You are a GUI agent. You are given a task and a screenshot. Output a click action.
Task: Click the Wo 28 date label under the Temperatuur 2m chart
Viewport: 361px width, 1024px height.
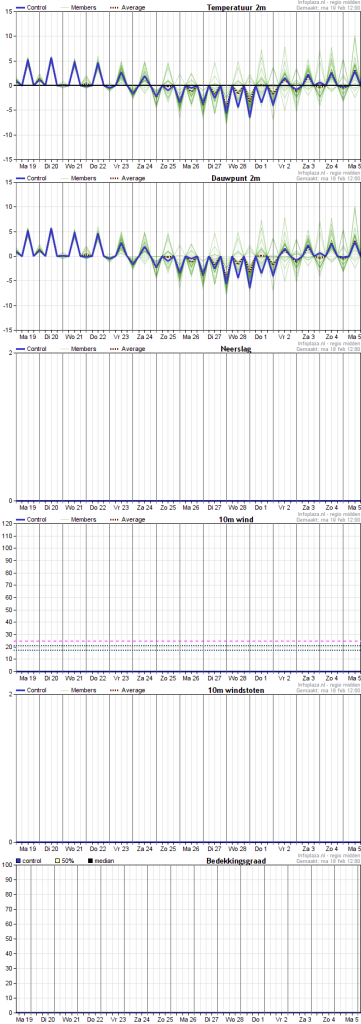coord(237,165)
